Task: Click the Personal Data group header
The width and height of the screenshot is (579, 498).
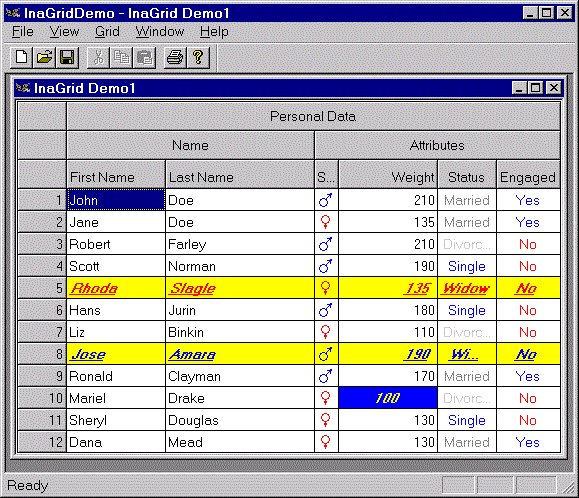Action: [313, 116]
